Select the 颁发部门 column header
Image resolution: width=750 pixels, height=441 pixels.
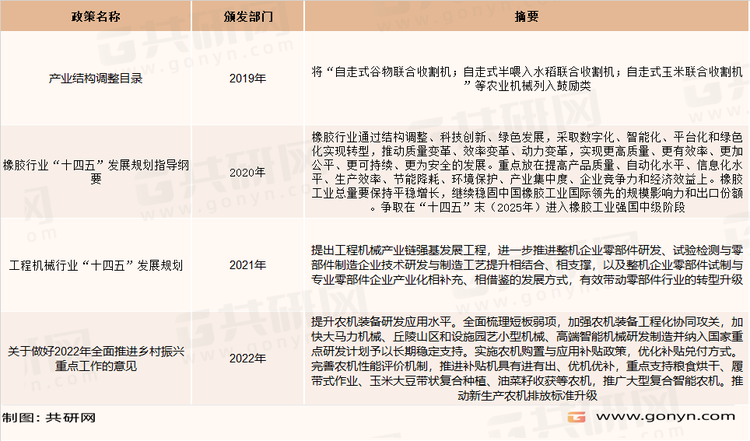[242, 19]
